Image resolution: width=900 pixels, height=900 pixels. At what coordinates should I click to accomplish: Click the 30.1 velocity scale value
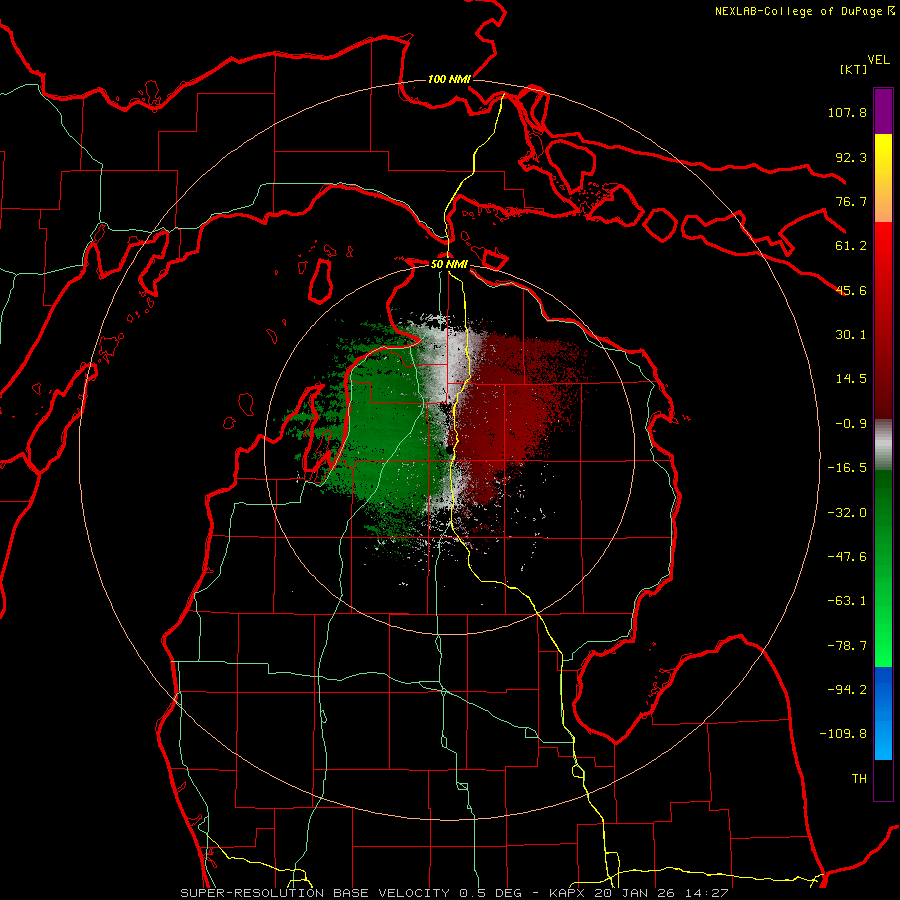(851, 335)
